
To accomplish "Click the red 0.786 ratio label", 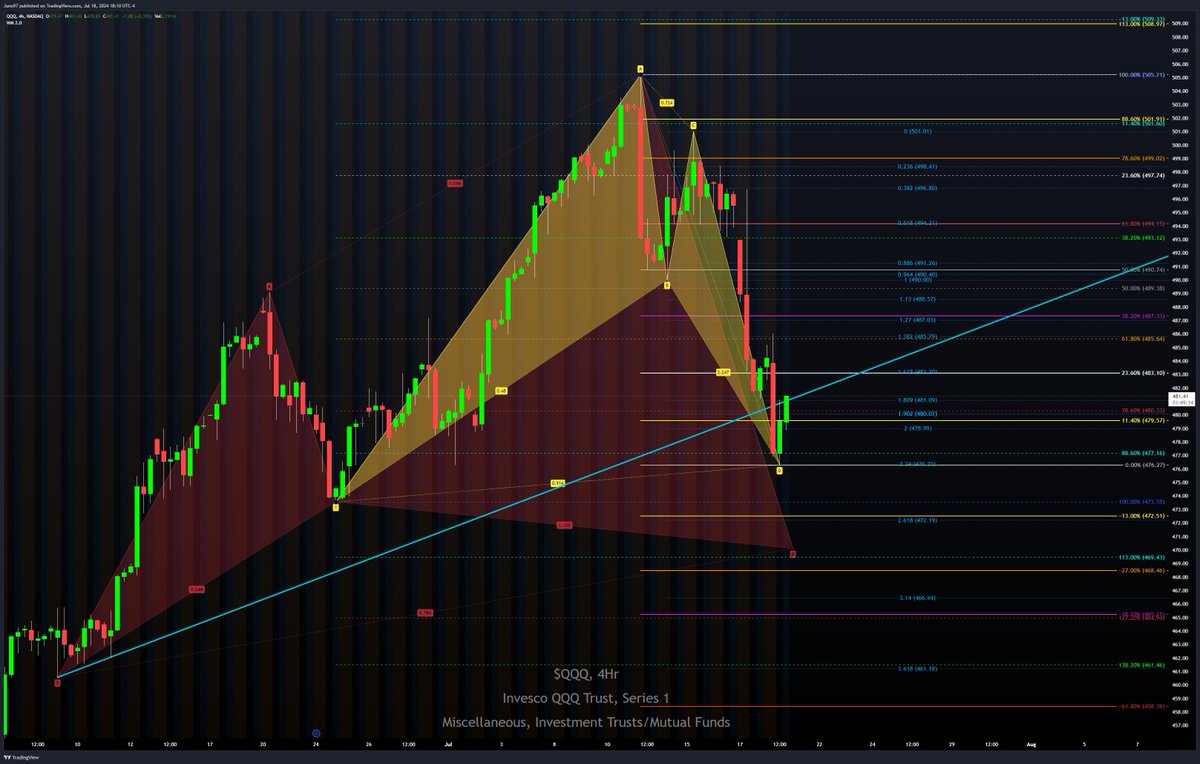I will 425,613.
